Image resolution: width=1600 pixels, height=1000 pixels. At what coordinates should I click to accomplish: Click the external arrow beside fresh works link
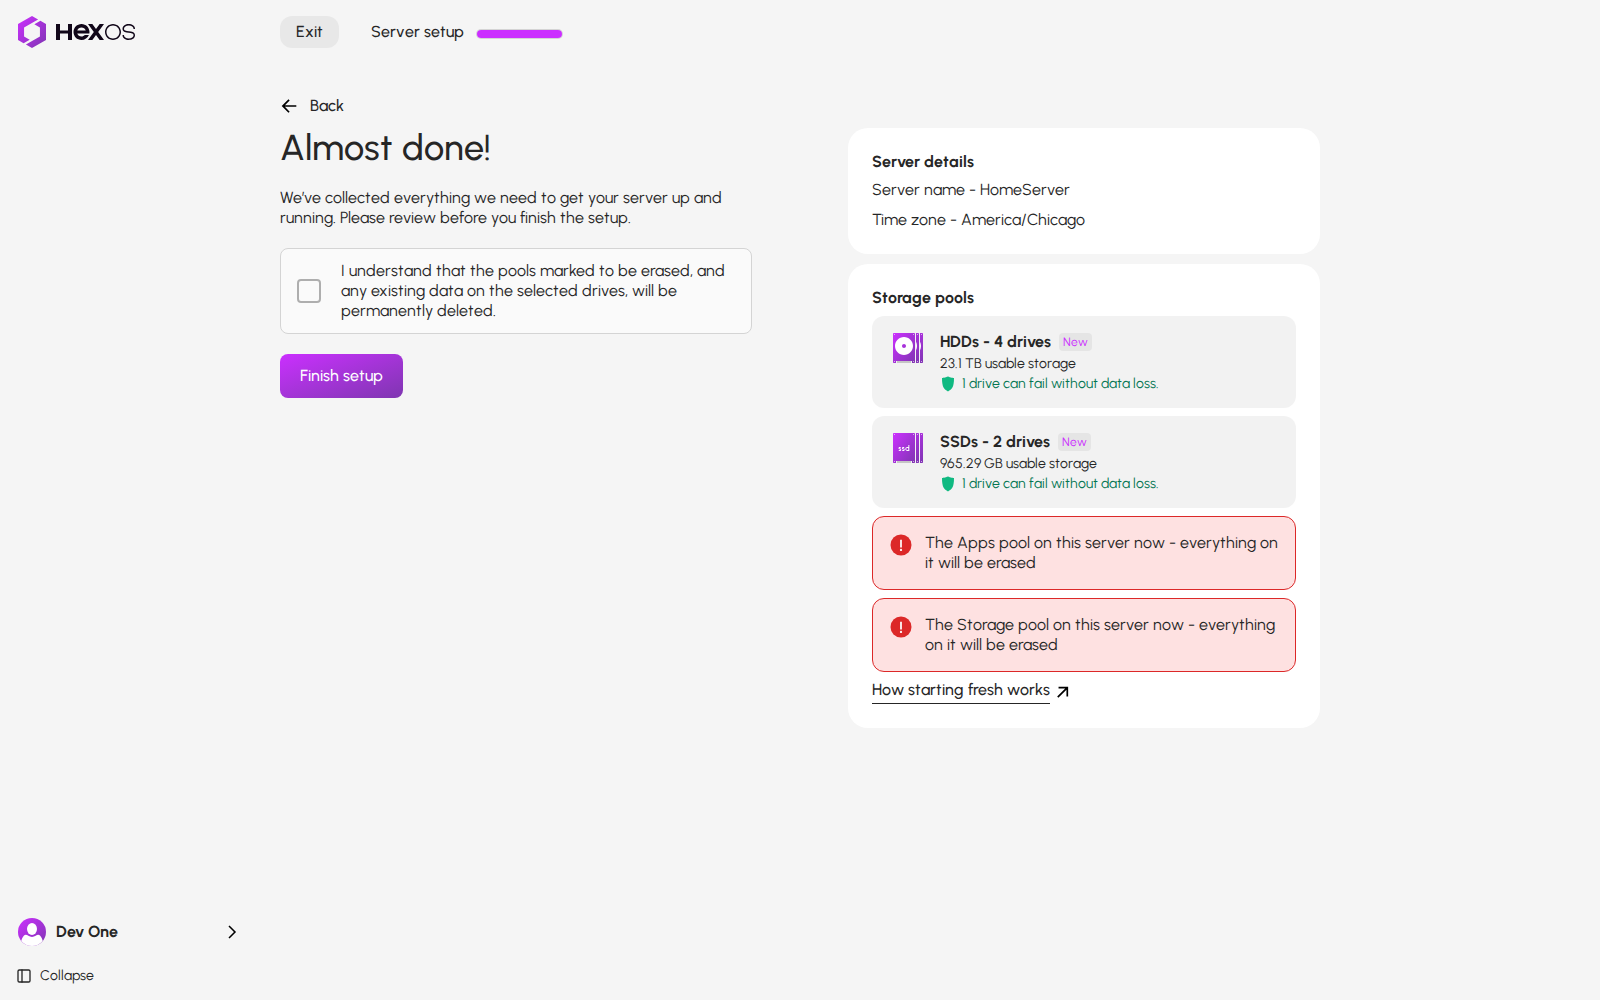[x=1063, y=691]
